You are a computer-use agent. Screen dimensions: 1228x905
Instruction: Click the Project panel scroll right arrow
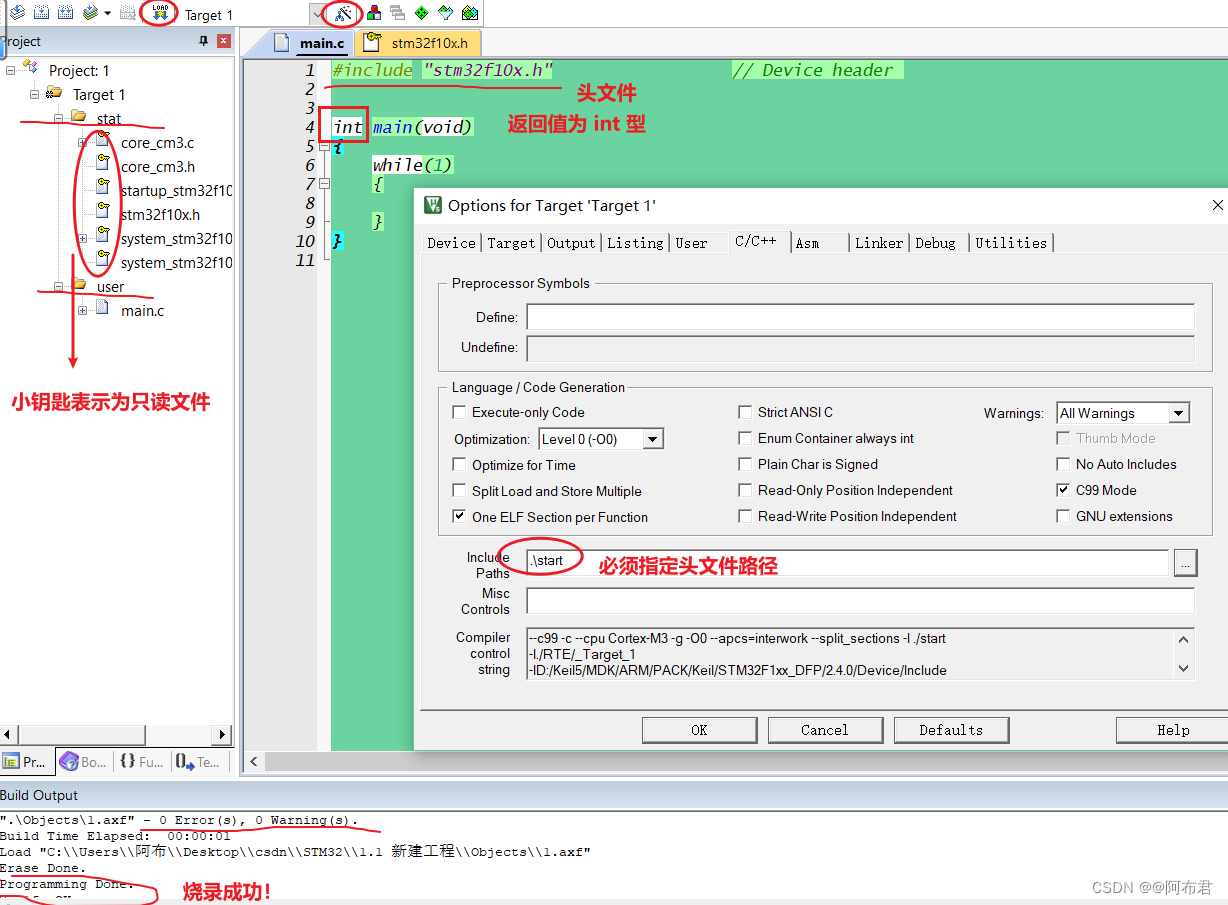(222, 735)
